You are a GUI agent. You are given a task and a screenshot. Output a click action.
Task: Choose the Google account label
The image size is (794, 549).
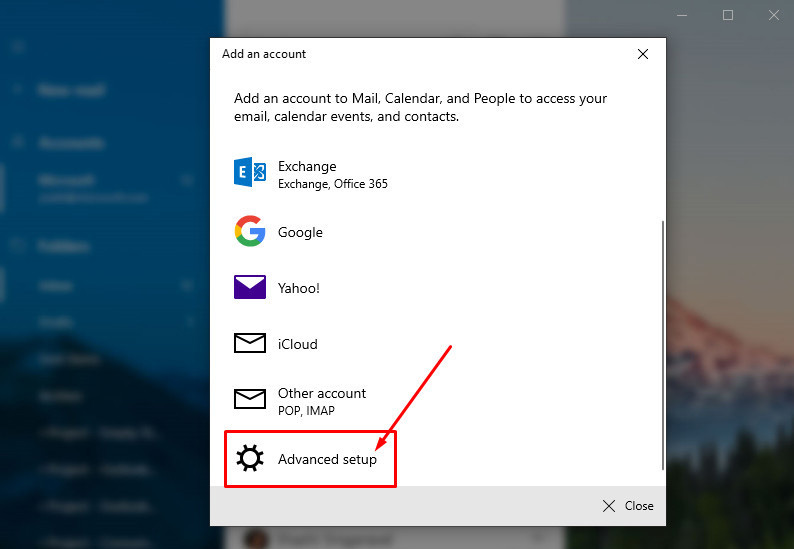pyautogui.click(x=300, y=232)
